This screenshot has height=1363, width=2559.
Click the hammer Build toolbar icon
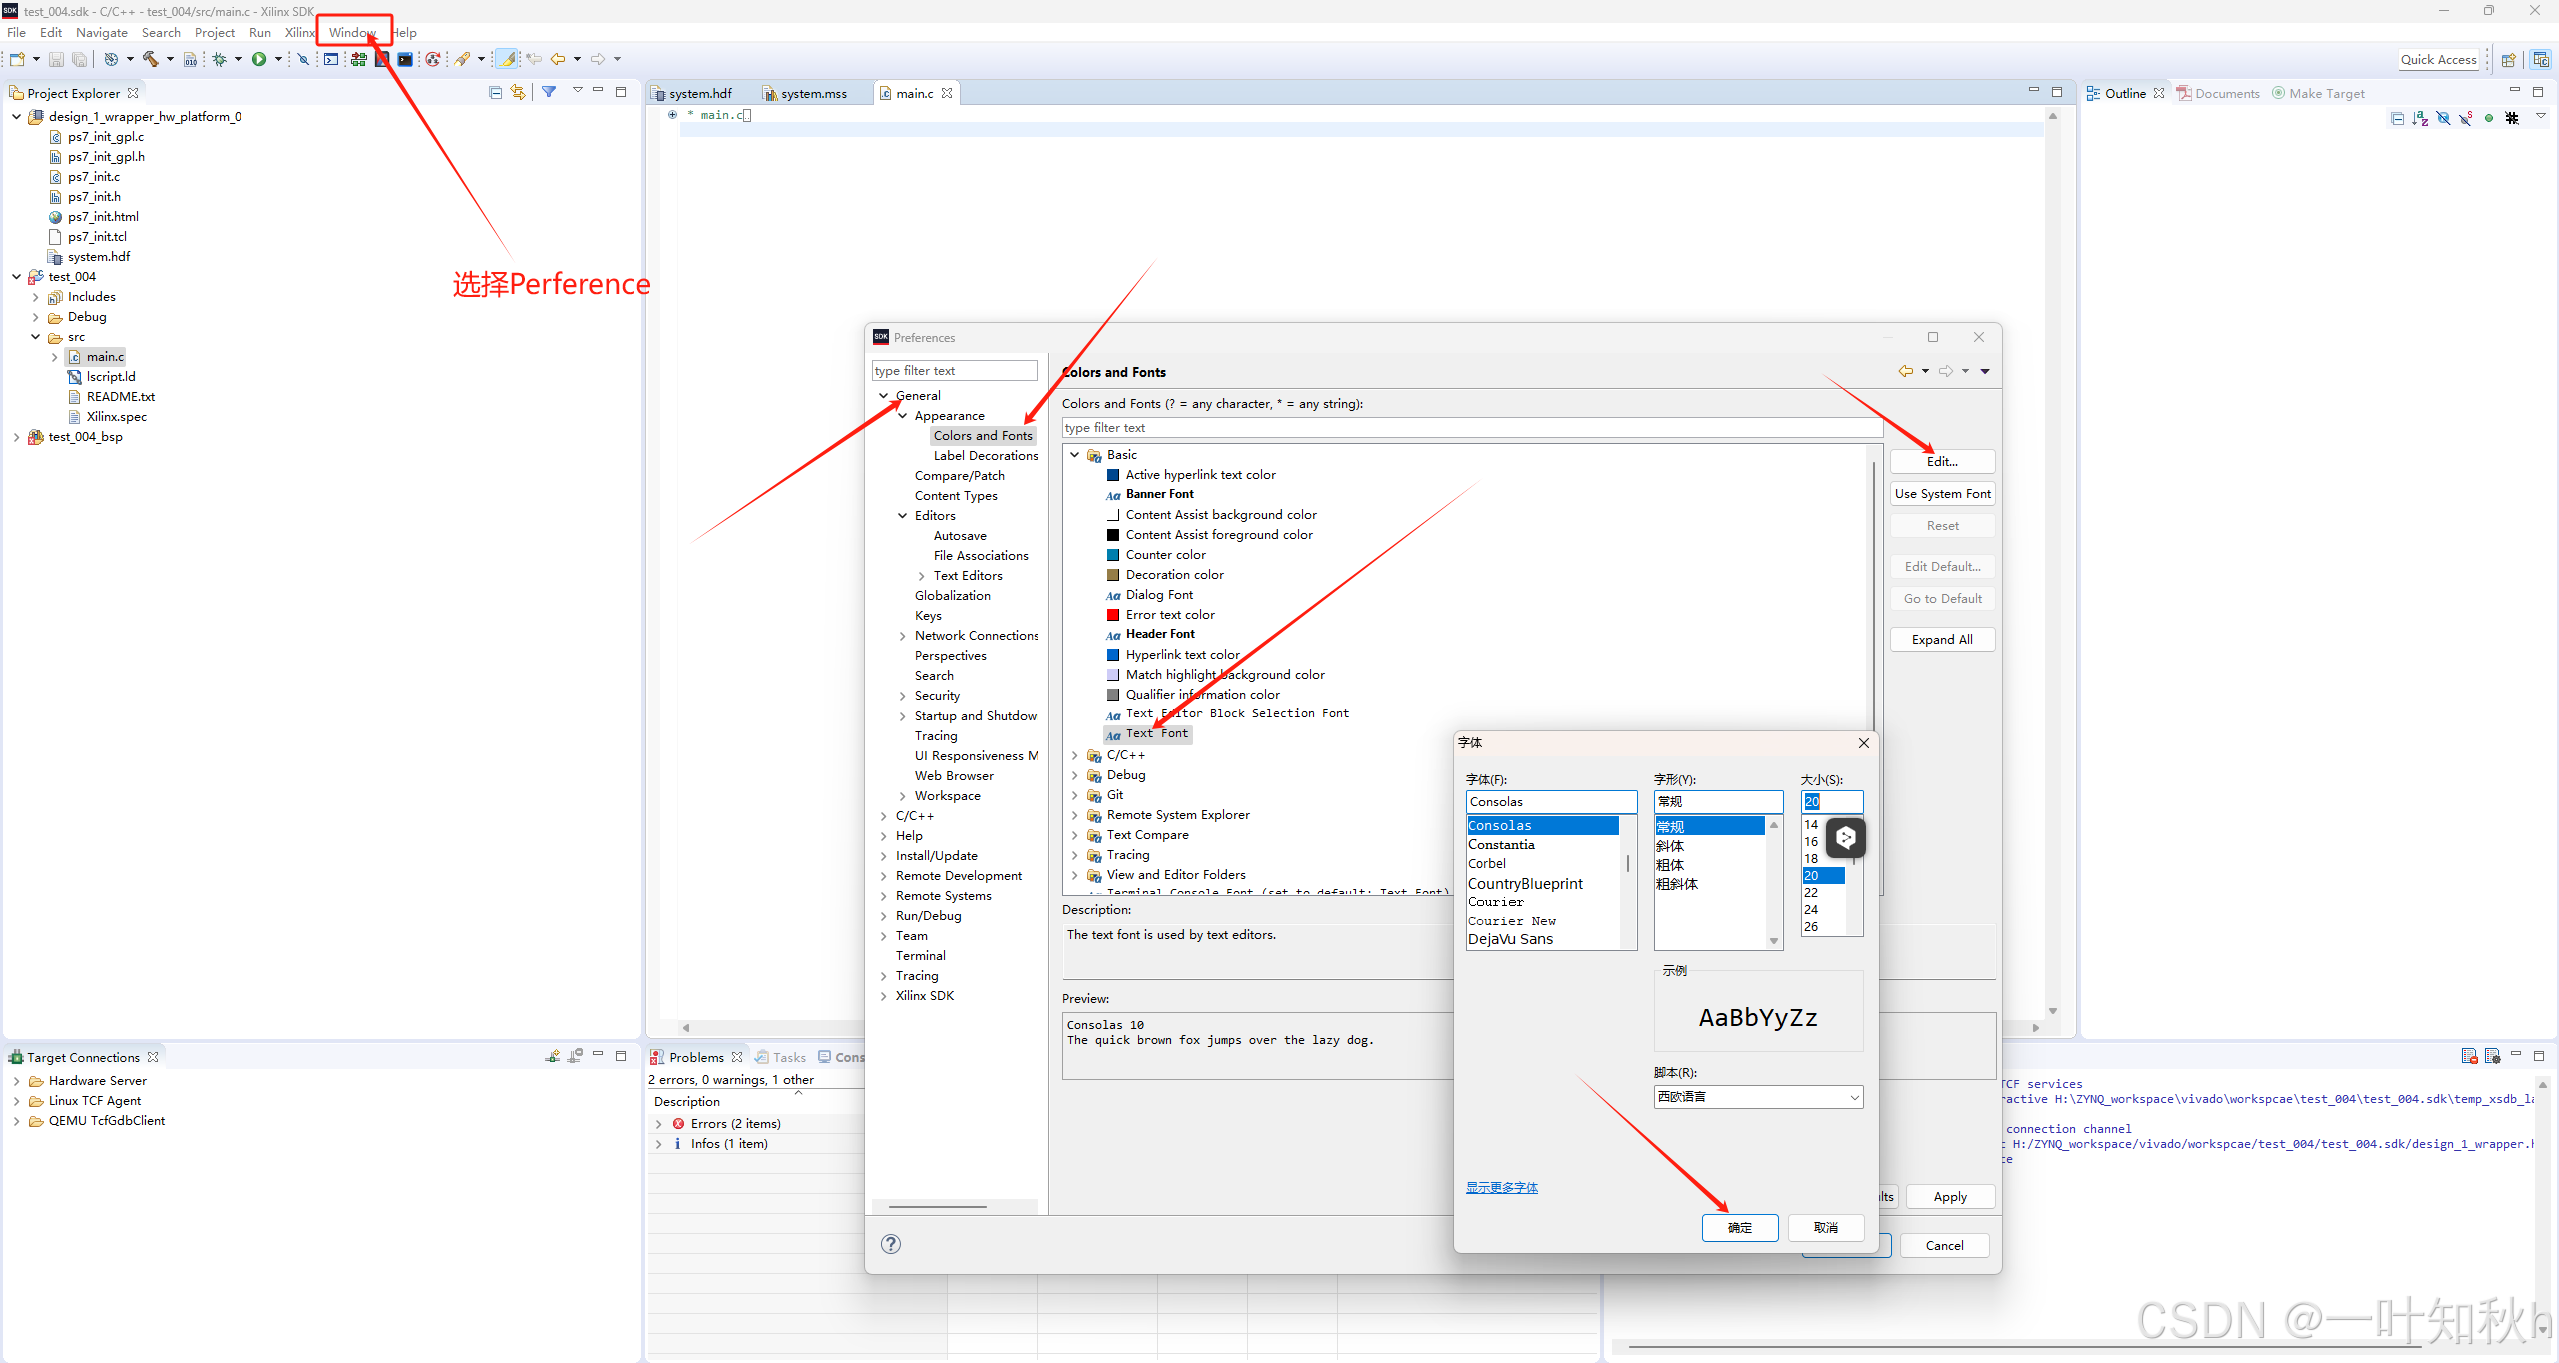pyautogui.click(x=151, y=60)
